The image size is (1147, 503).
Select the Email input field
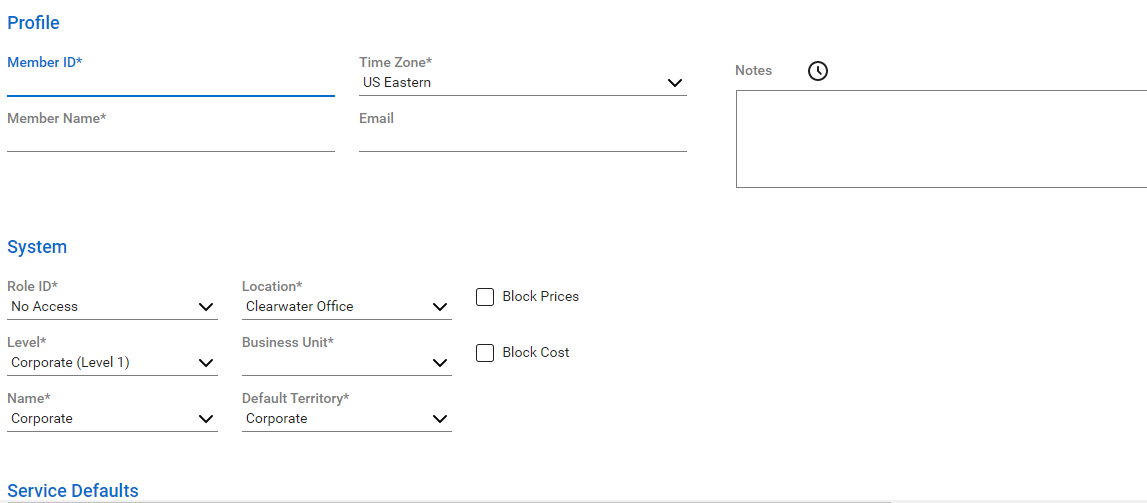(x=522, y=140)
